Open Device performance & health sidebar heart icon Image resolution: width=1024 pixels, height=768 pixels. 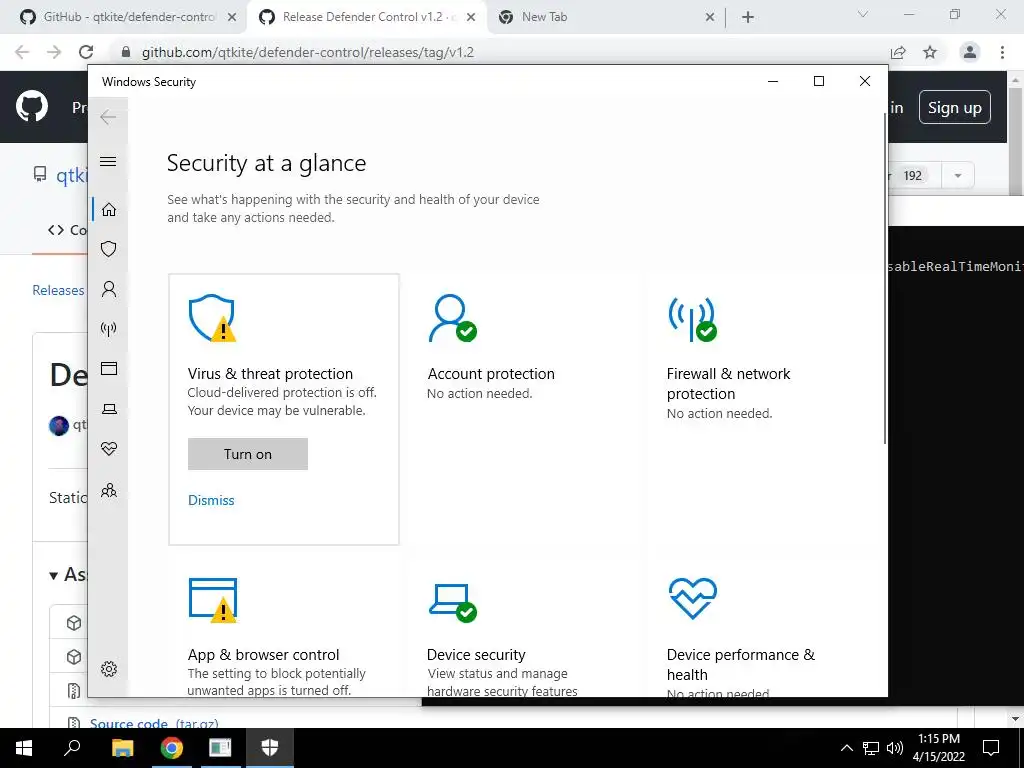108,449
